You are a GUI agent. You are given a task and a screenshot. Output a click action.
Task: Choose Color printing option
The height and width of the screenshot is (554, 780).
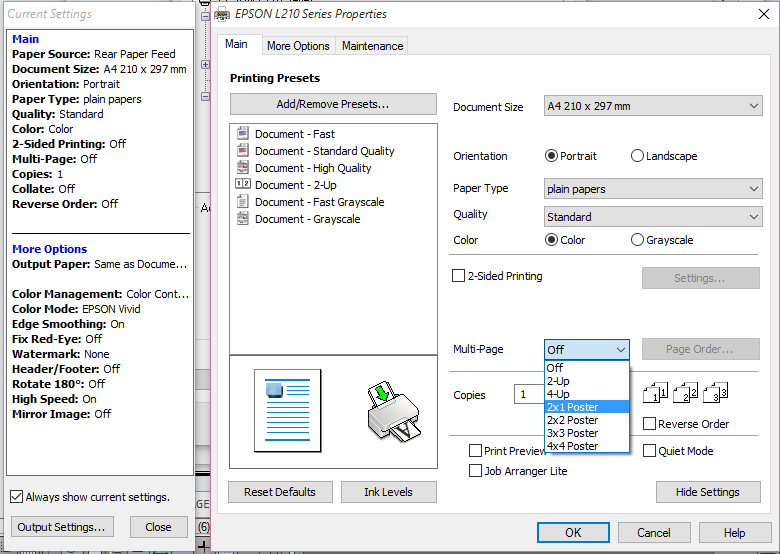tap(551, 240)
